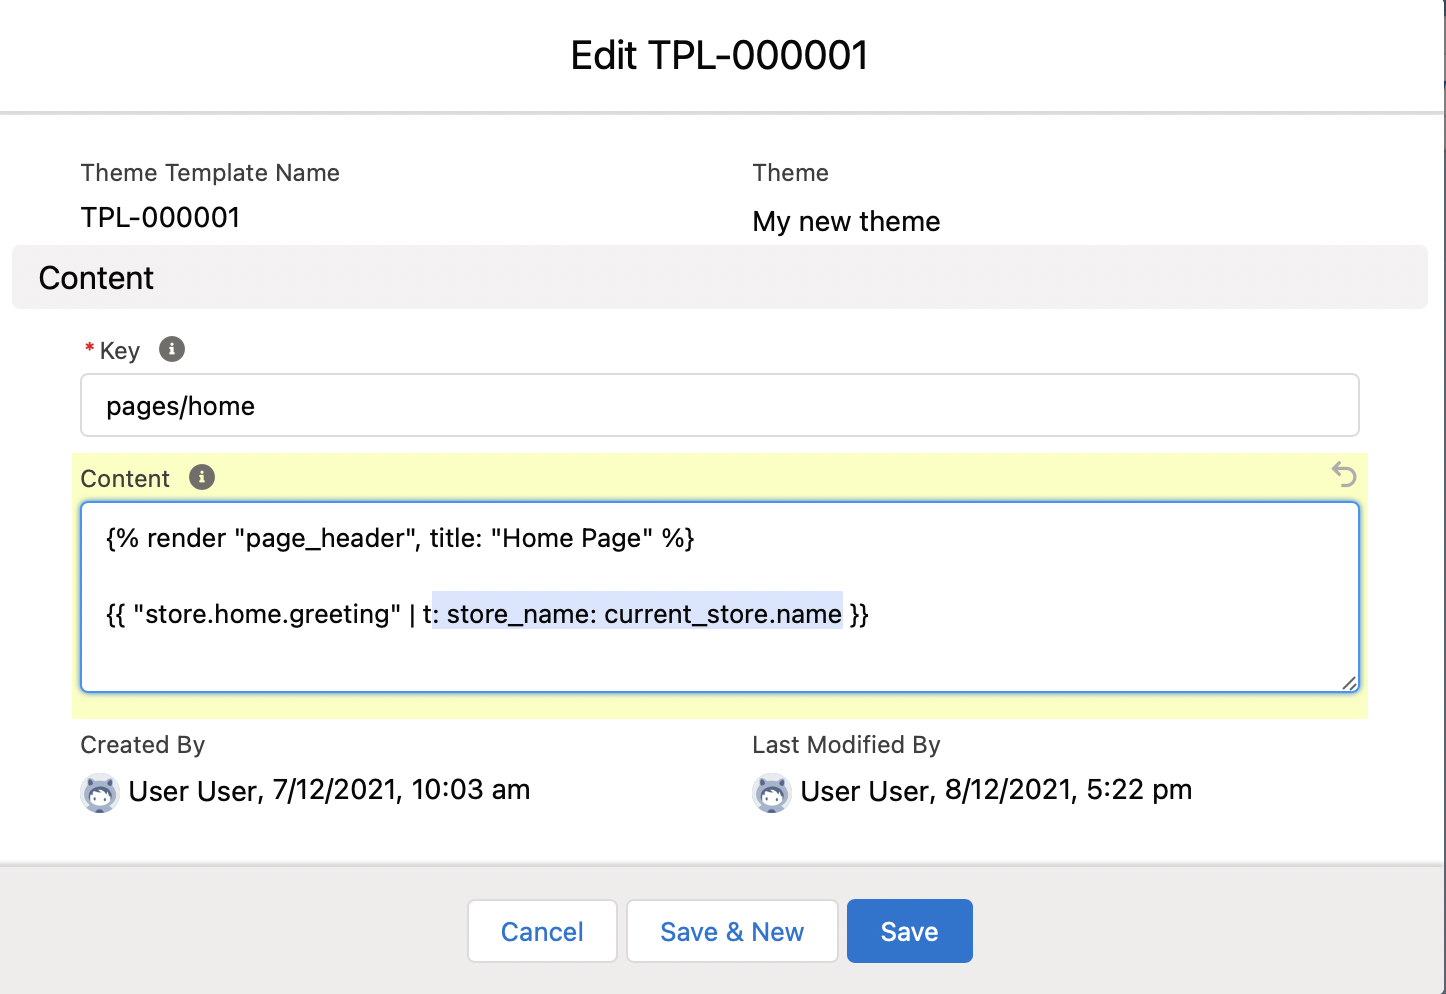Click the 'My new theme' value
Image resolution: width=1446 pixels, height=994 pixels.
[x=846, y=221]
